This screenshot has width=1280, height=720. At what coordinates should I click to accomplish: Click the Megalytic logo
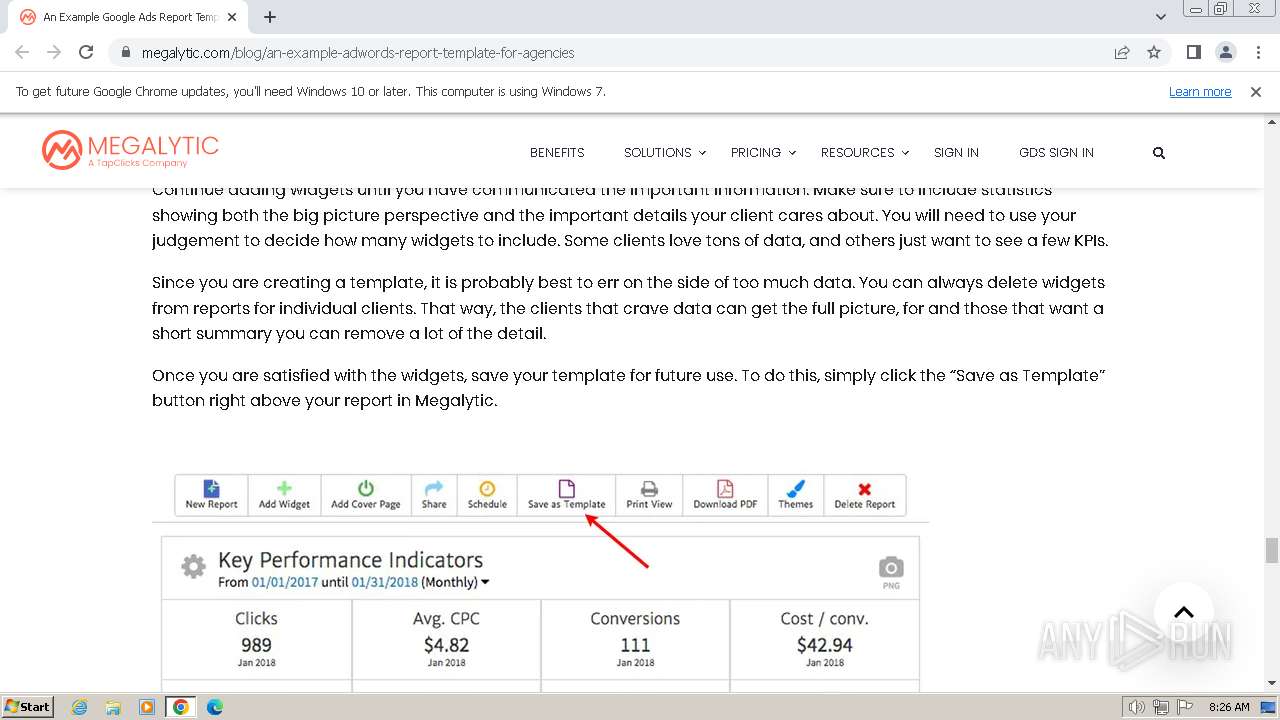click(x=130, y=150)
